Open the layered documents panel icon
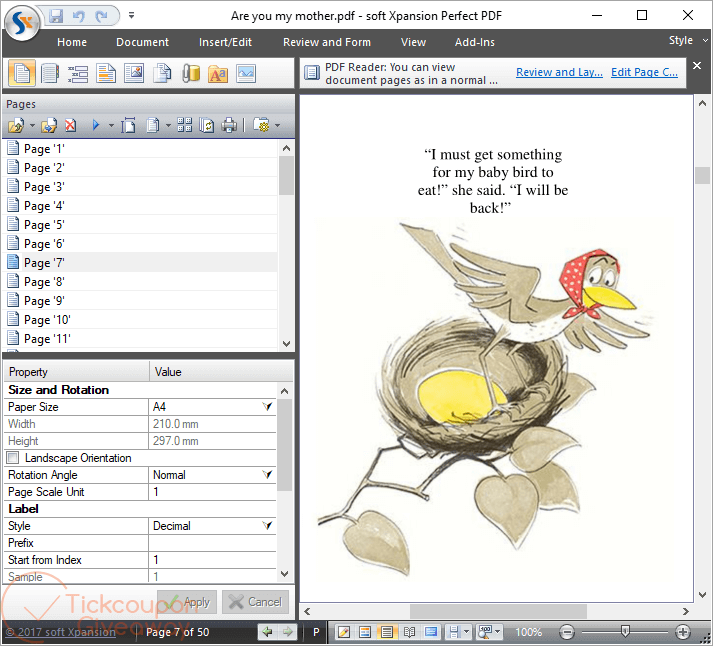This screenshot has width=713, height=646. (161, 73)
